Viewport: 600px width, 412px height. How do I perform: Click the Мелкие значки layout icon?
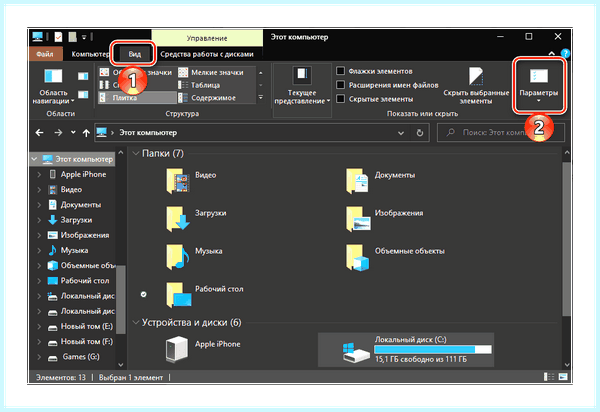[x=183, y=72]
